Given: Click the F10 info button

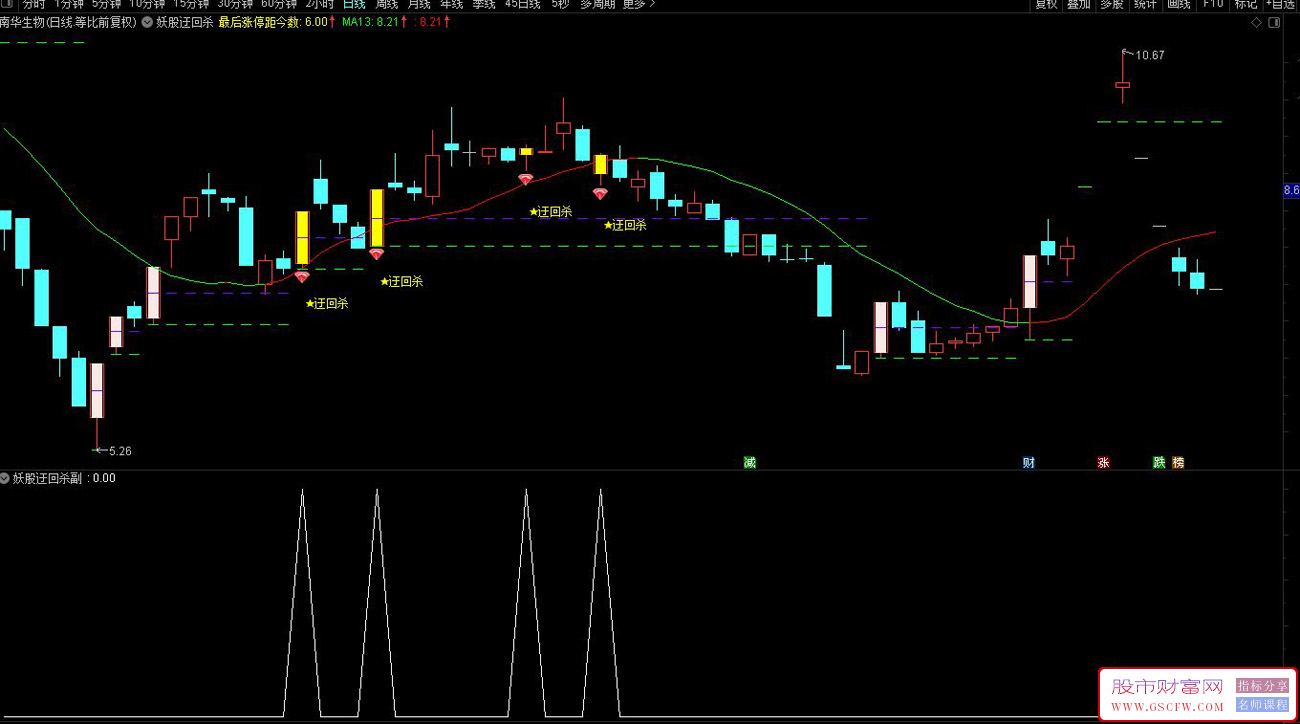Looking at the screenshot, I should [1213, 4].
